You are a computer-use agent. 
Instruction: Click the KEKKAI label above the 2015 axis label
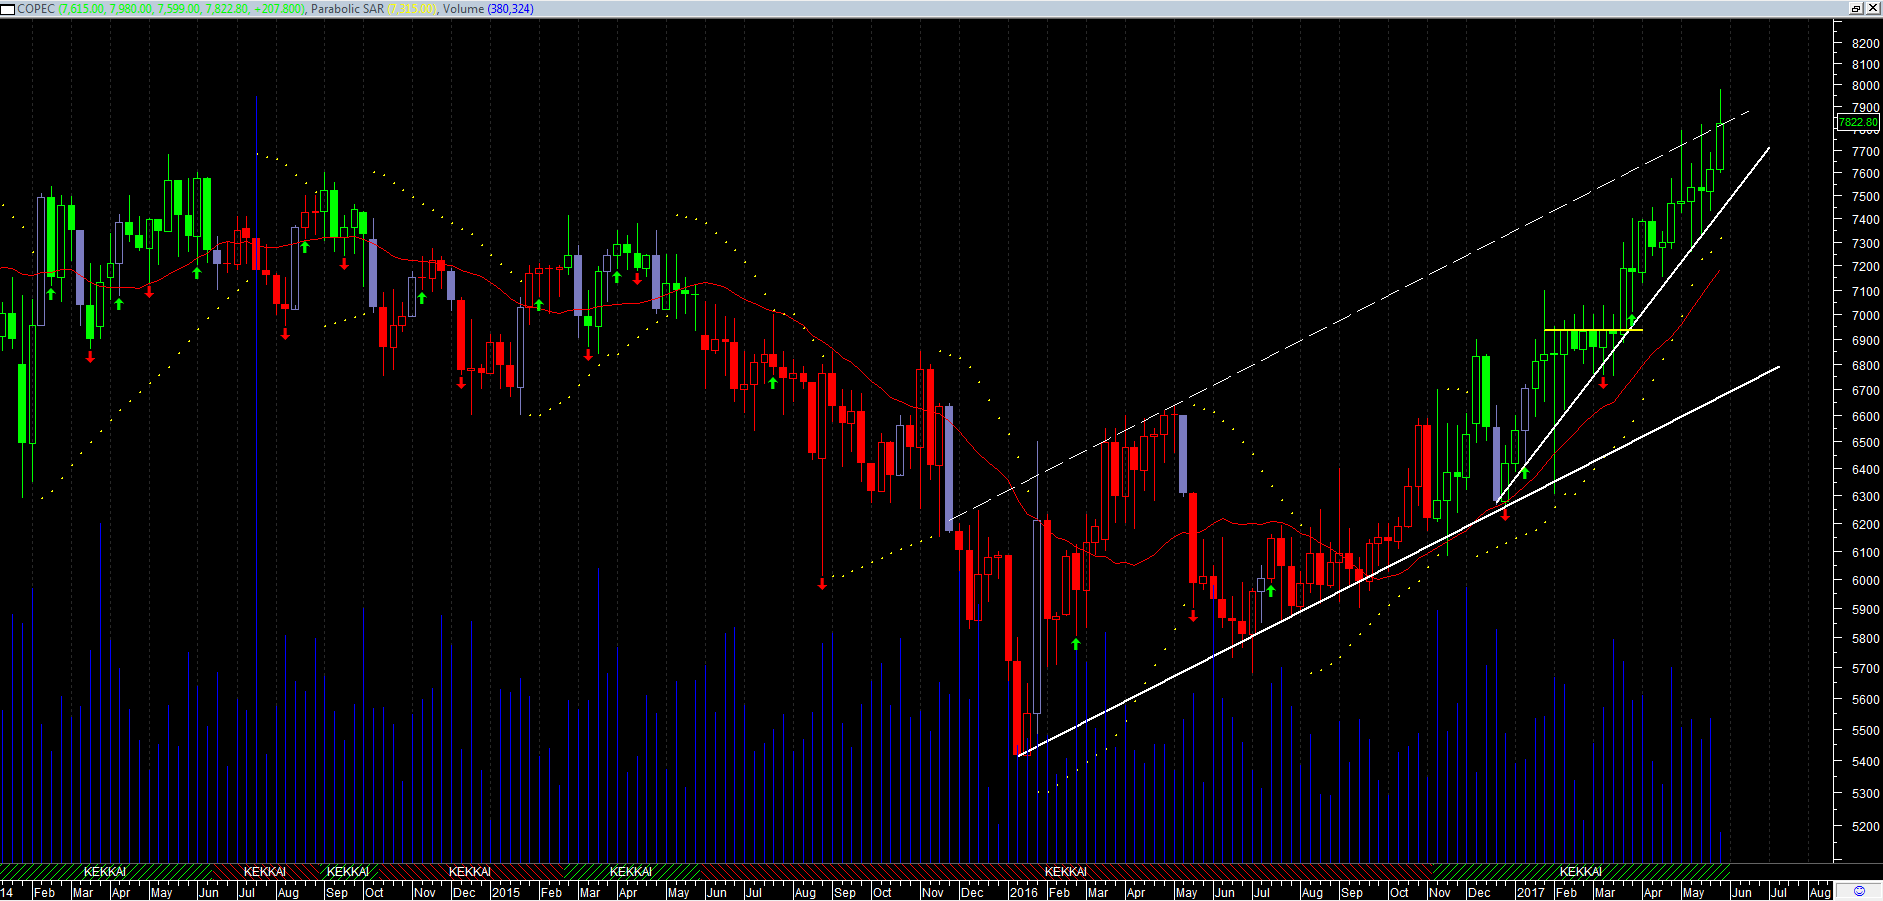tap(470, 872)
